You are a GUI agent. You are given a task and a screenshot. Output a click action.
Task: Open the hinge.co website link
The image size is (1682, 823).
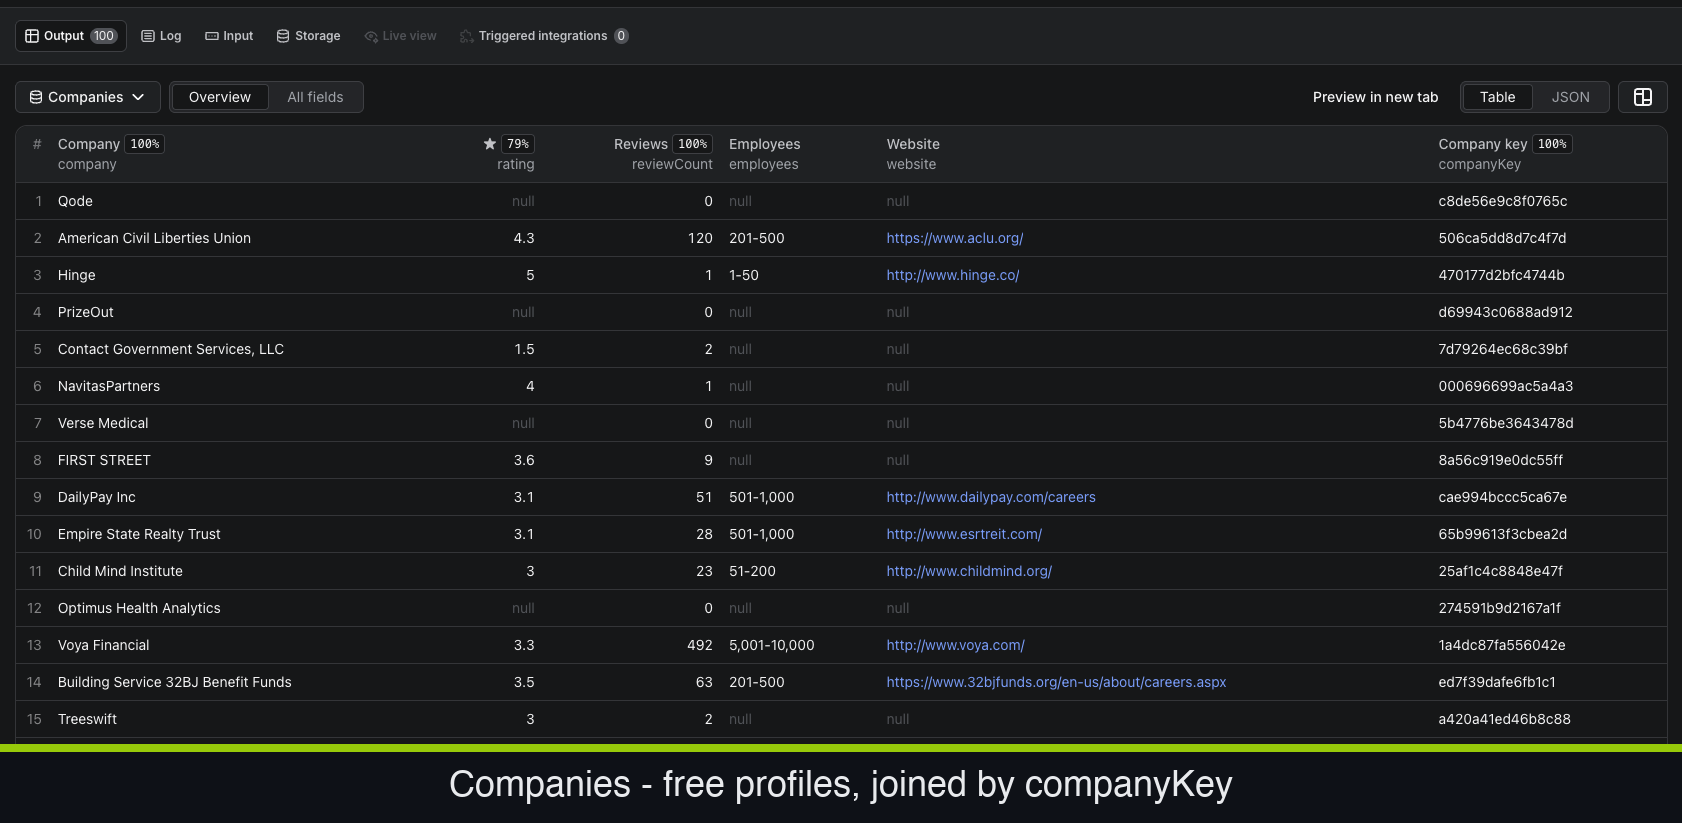[x=952, y=275]
